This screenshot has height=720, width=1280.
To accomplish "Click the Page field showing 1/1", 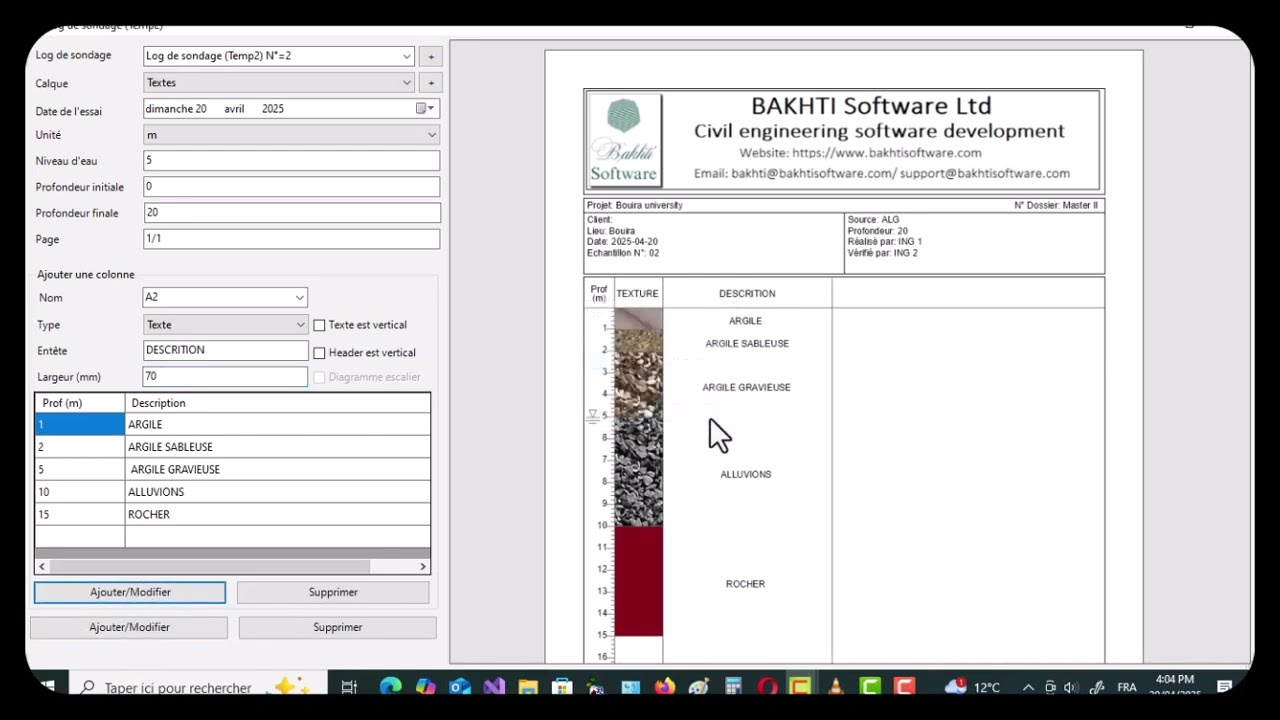I will [291, 239].
